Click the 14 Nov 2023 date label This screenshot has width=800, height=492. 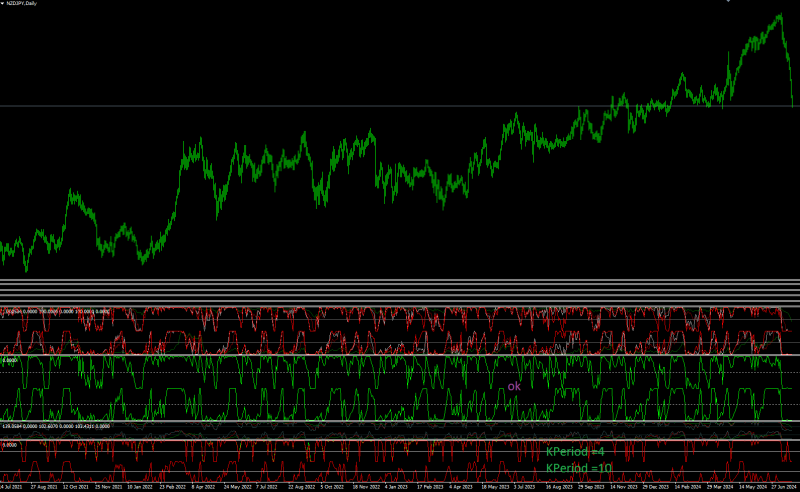623,487
